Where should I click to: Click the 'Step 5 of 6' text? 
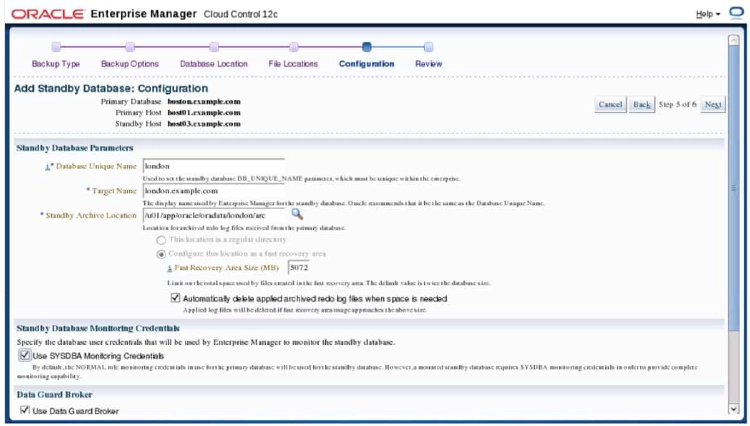[x=677, y=104]
